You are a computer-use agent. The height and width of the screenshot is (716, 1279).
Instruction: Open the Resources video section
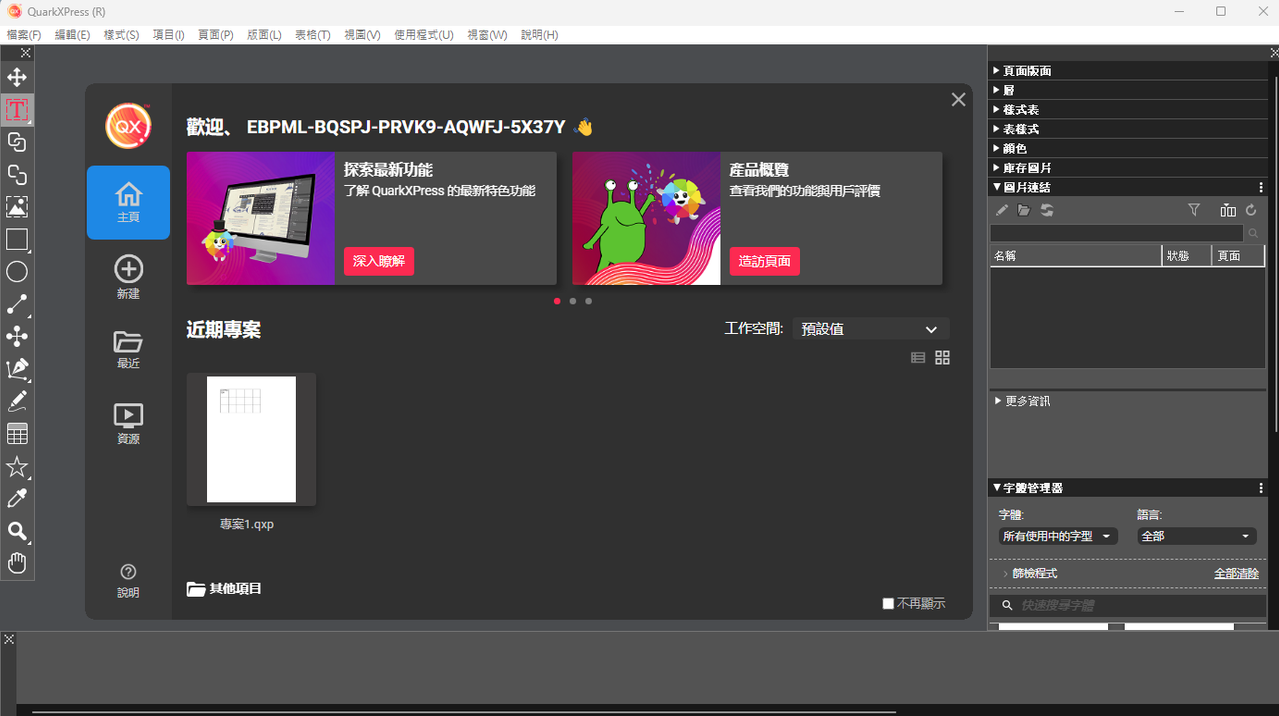click(128, 423)
